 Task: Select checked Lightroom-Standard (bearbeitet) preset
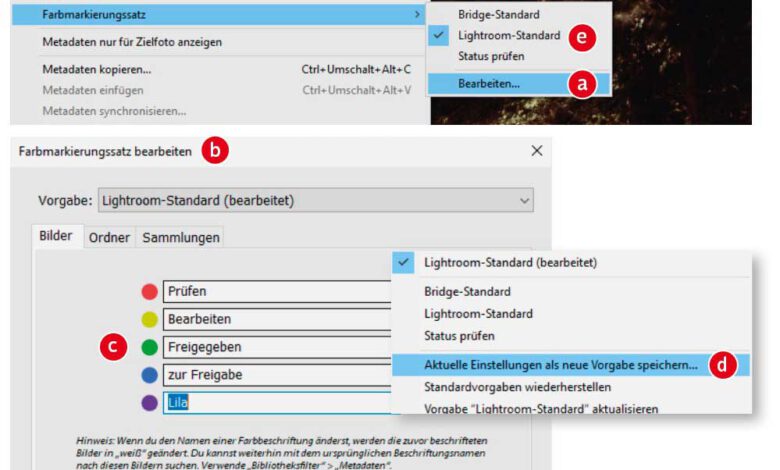[571, 263]
